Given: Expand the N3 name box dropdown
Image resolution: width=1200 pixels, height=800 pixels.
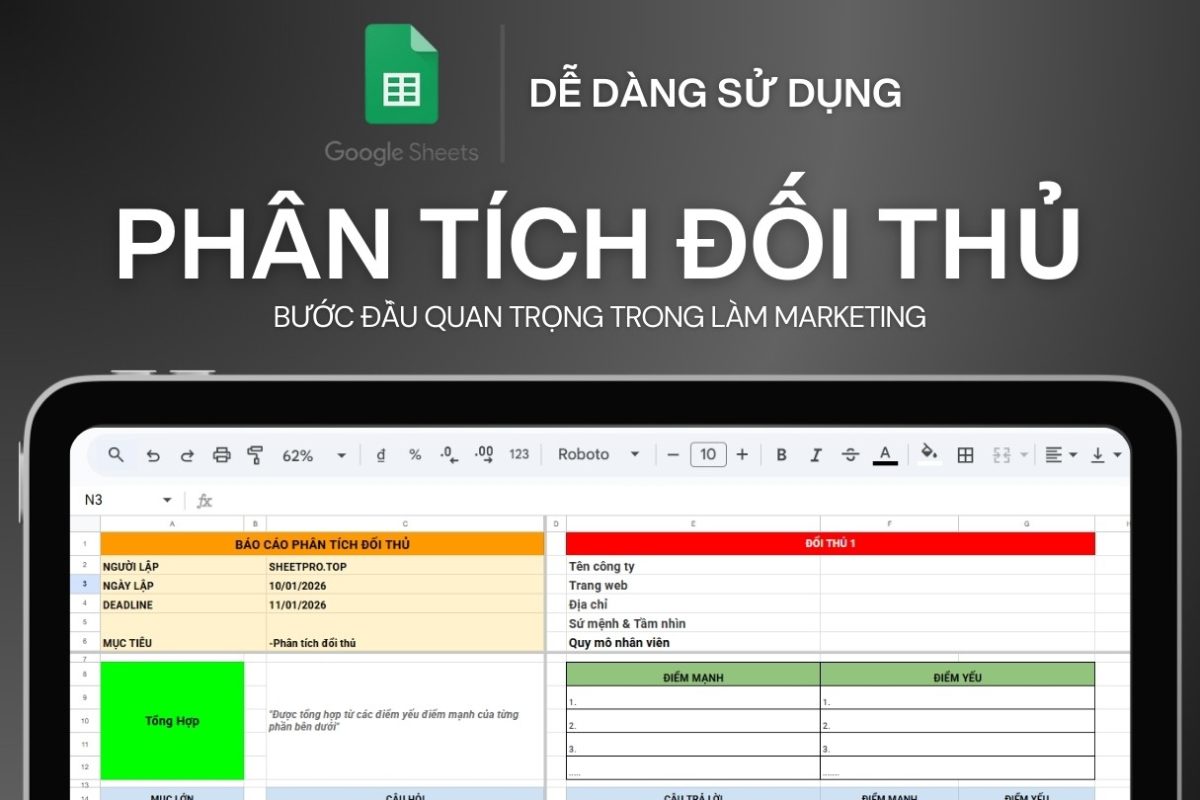Looking at the screenshot, I should pos(166,500).
